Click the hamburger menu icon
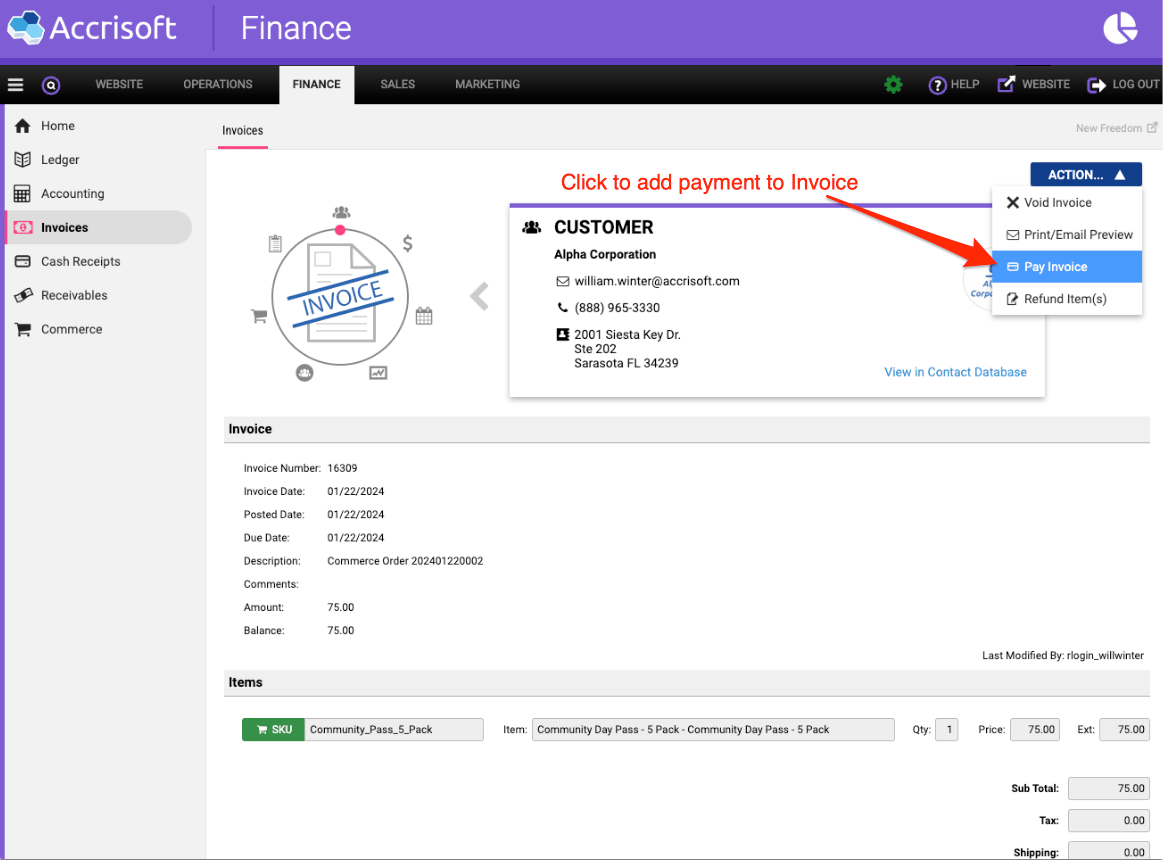1163x860 pixels. (15, 85)
